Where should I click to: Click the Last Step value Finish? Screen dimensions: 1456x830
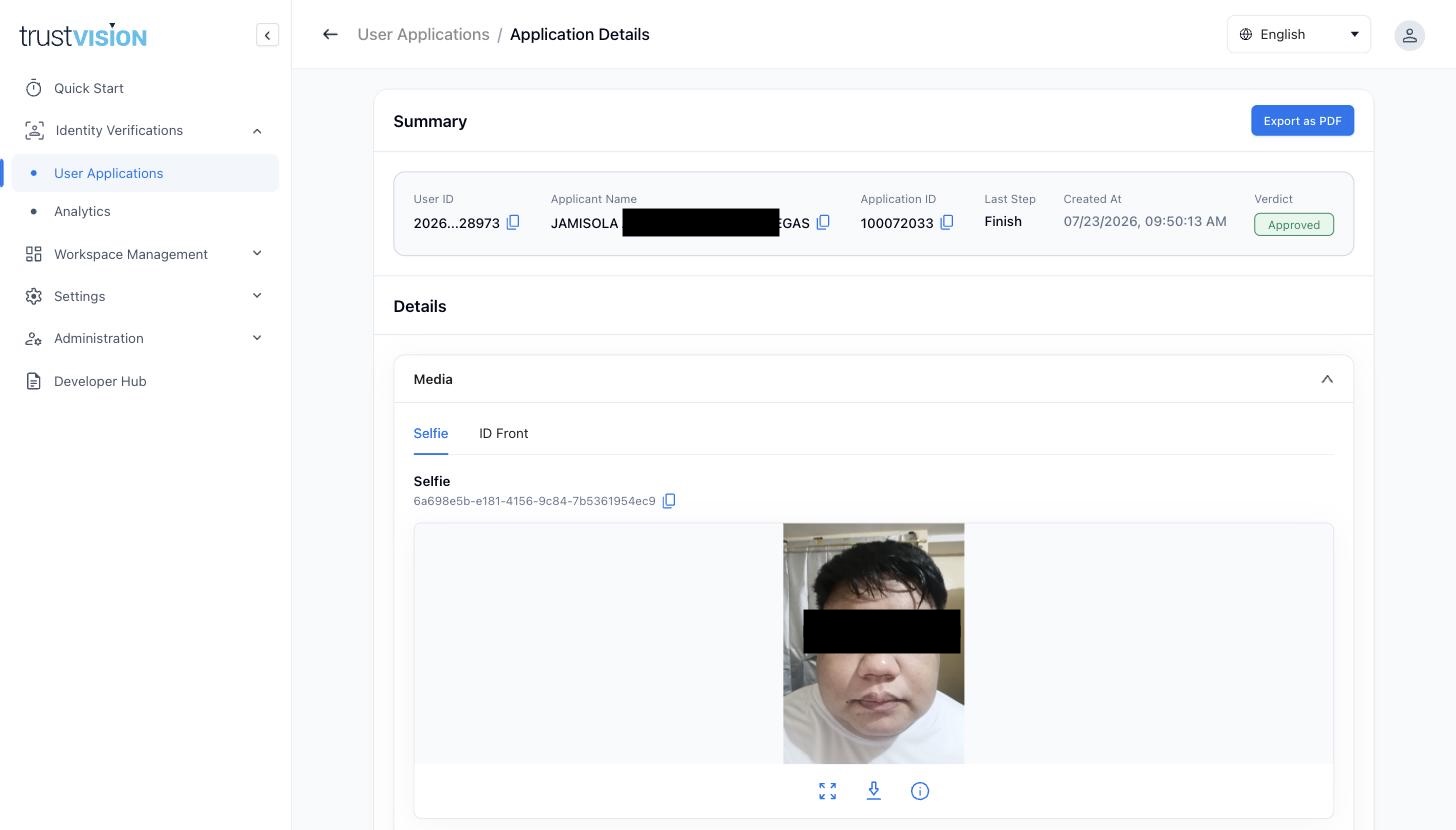pos(1003,222)
